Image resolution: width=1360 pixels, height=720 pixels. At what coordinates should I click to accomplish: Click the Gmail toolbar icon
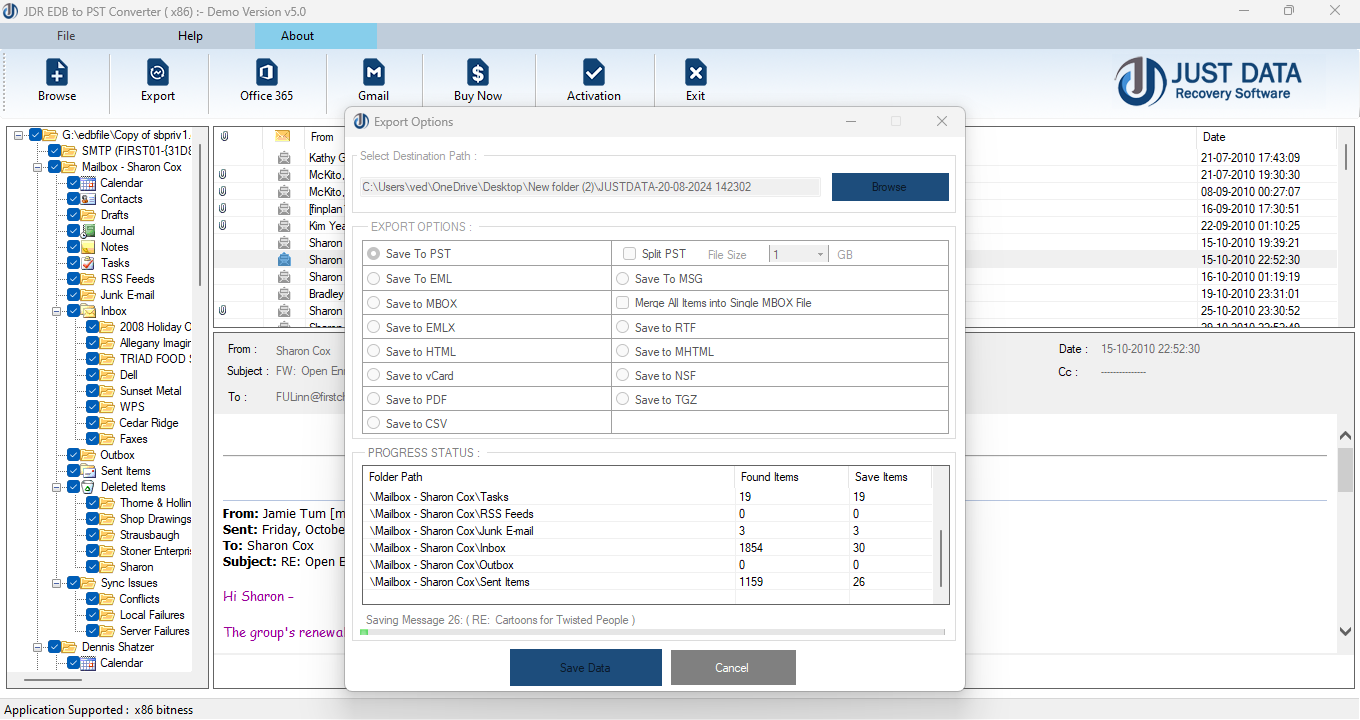[373, 73]
